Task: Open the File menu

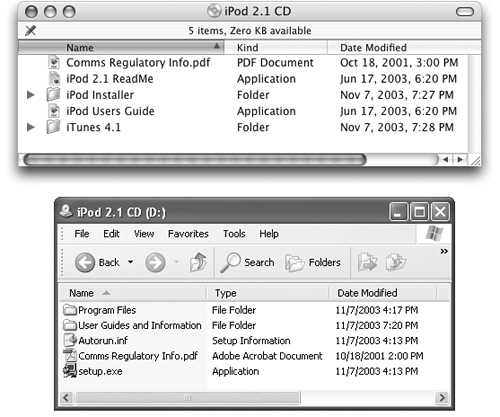Action: tap(82, 234)
